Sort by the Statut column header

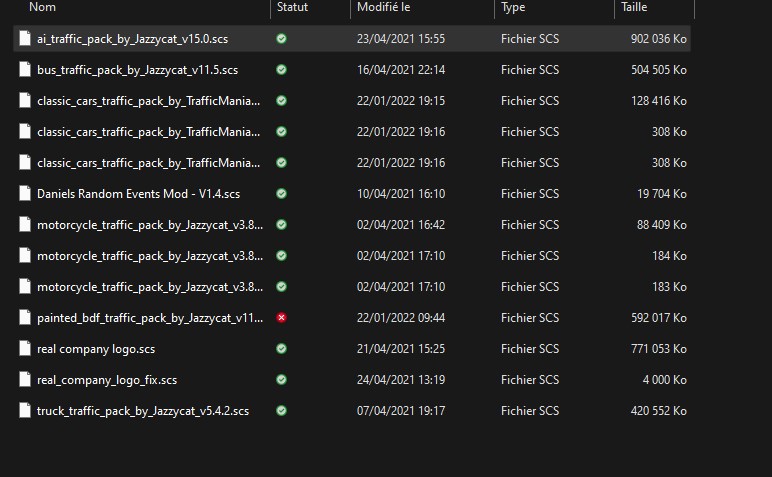coord(292,7)
